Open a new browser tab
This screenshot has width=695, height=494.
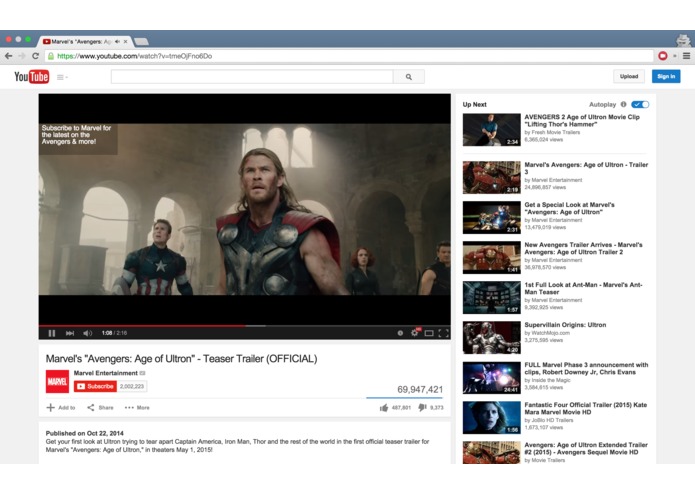point(141,42)
